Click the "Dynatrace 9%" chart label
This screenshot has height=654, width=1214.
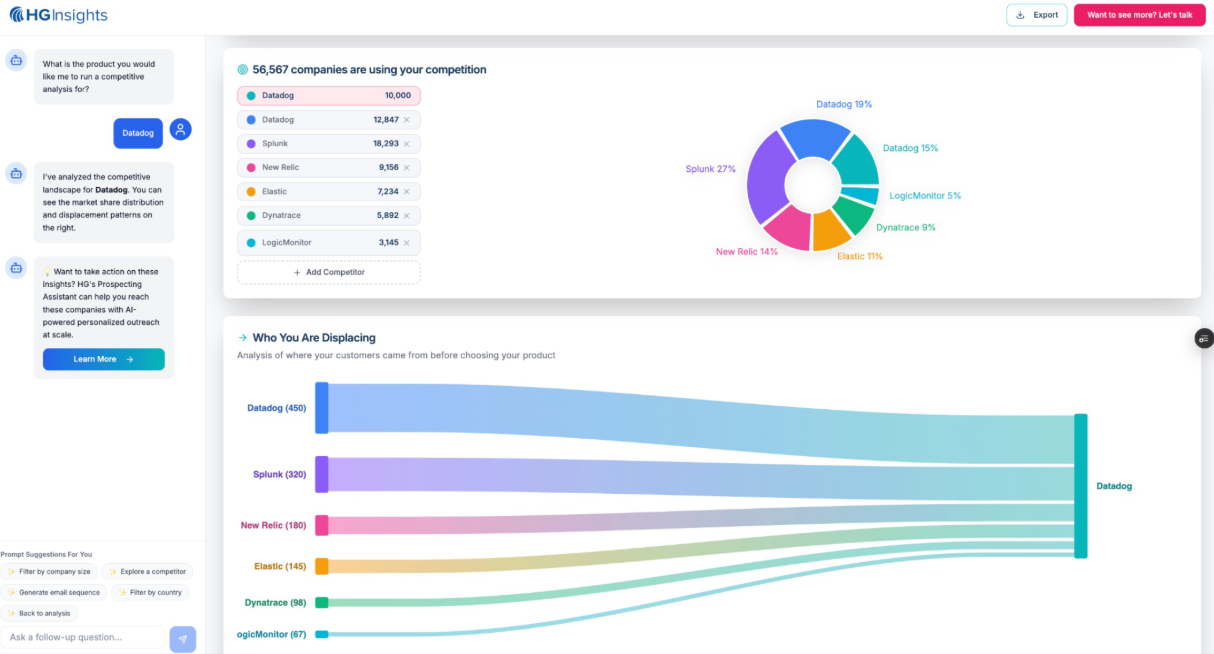pyautogui.click(x=906, y=228)
